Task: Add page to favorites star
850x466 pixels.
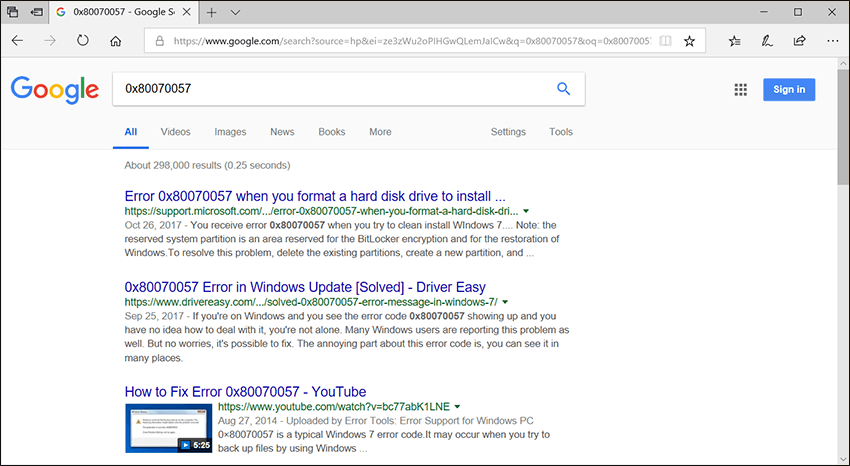Action: (690, 41)
